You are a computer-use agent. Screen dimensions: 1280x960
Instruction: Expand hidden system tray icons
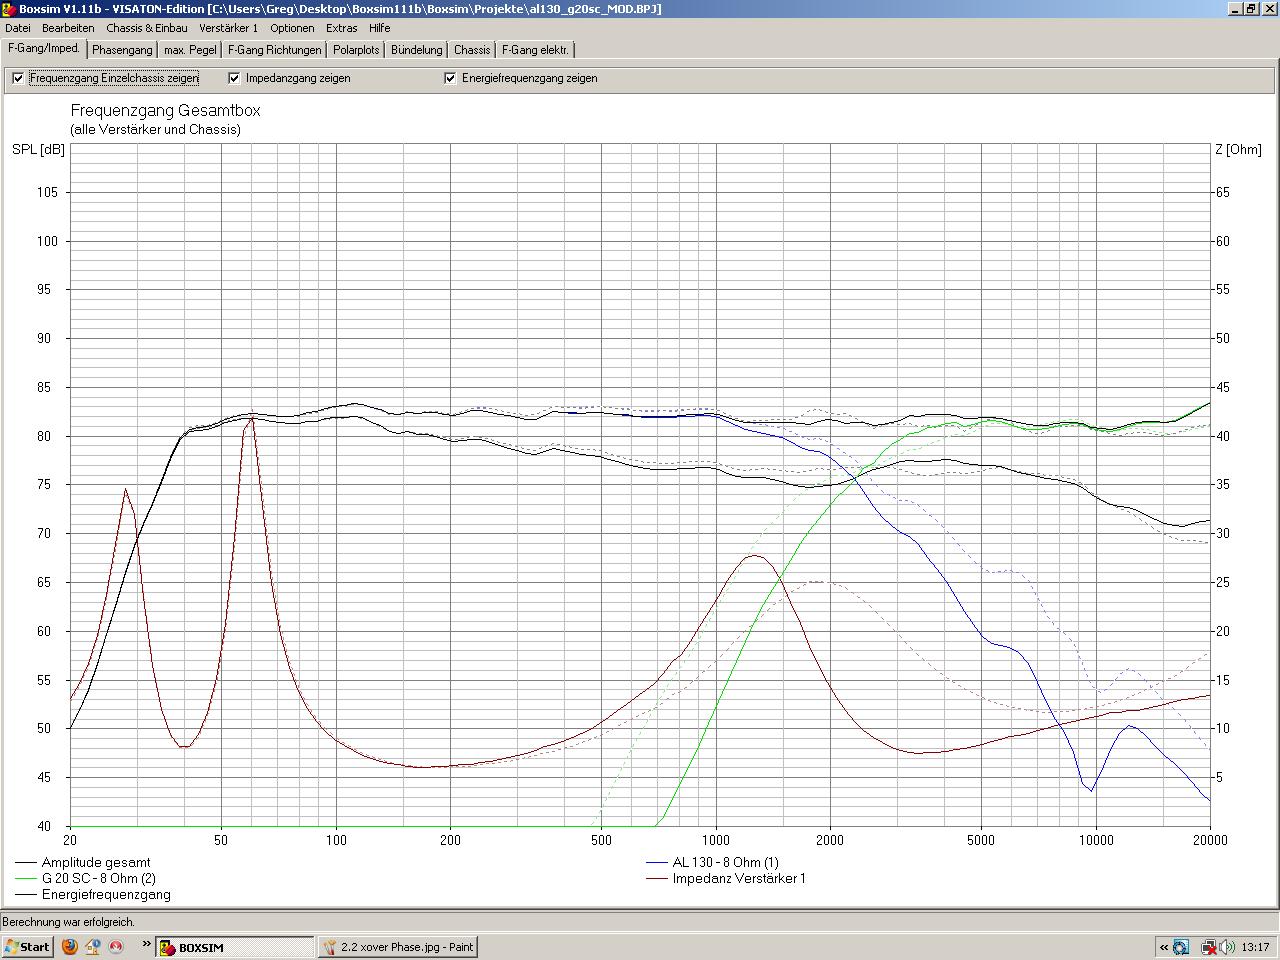click(x=1164, y=947)
